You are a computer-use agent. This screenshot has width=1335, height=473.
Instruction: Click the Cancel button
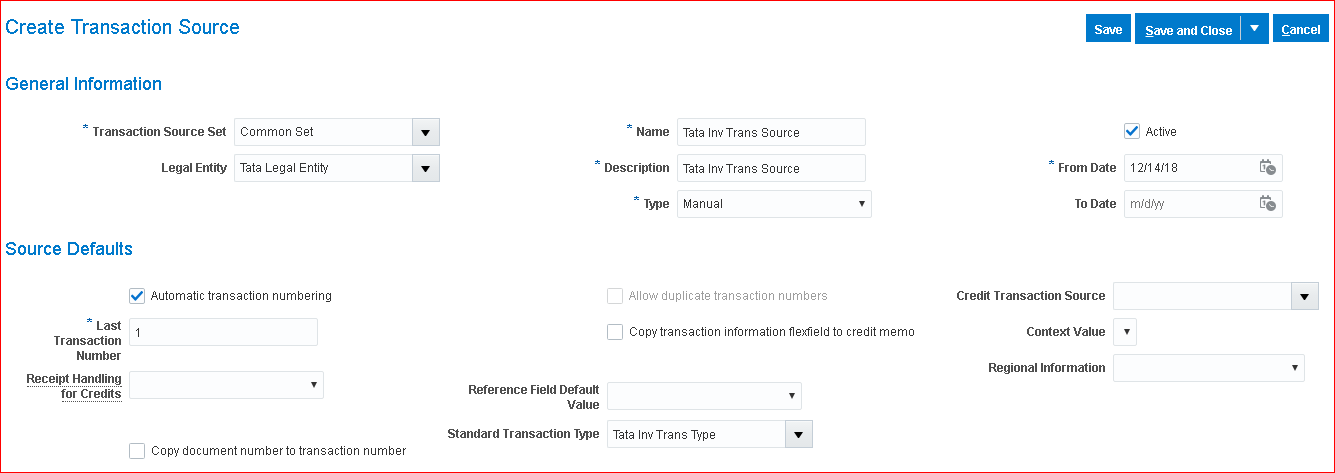[x=1300, y=29]
